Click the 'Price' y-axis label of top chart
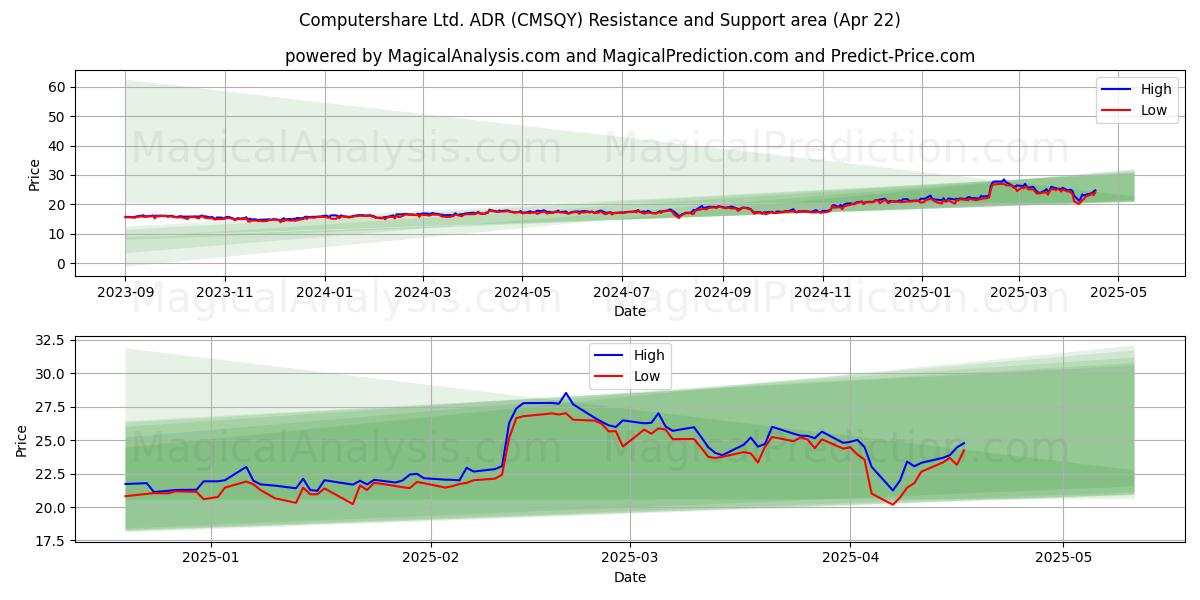 point(35,175)
